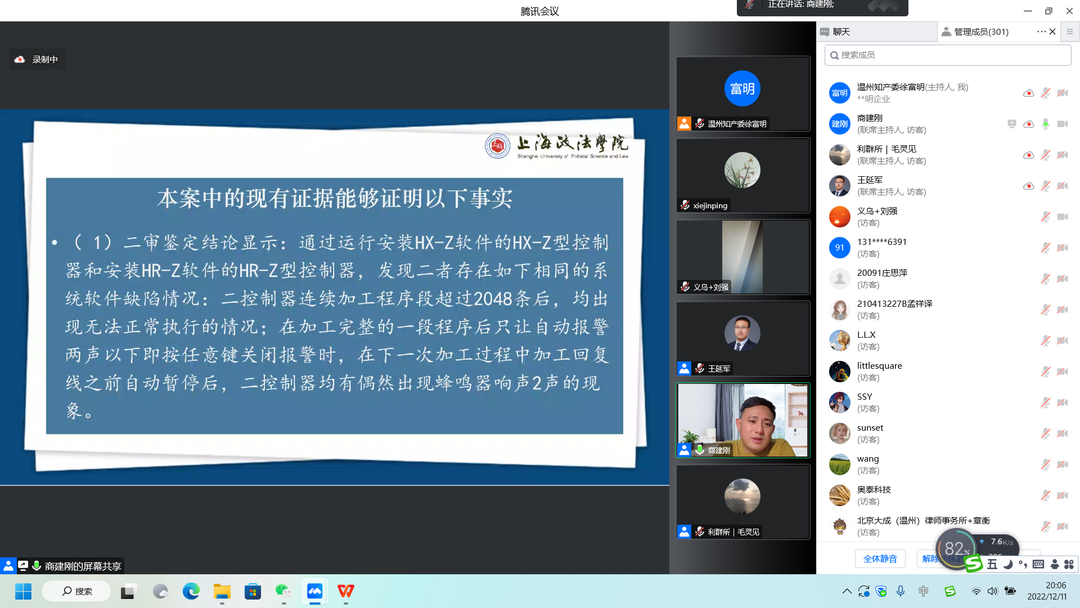Click recording cloud icon beside 利群所 | 毛灵见
Image resolution: width=1080 pixels, height=608 pixels.
coord(1028,155)
